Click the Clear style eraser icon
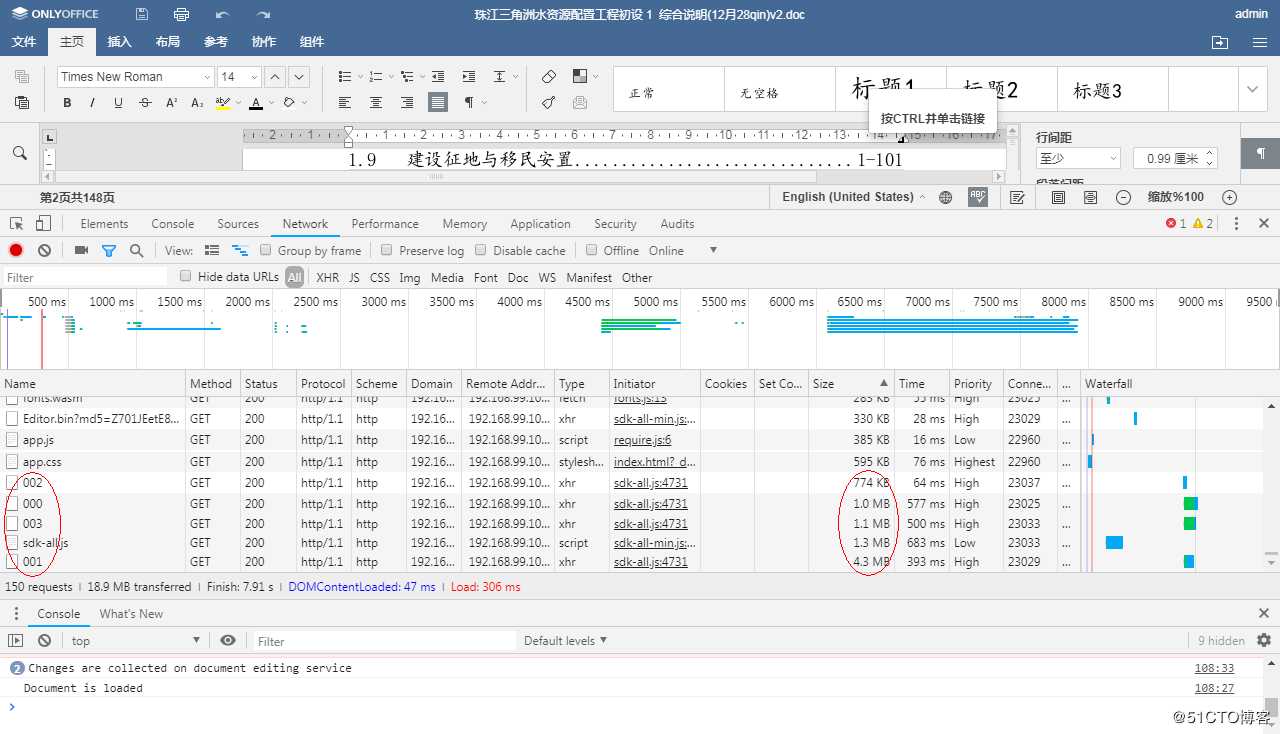This screenshot has height=734, width=1280. point(549,77)
